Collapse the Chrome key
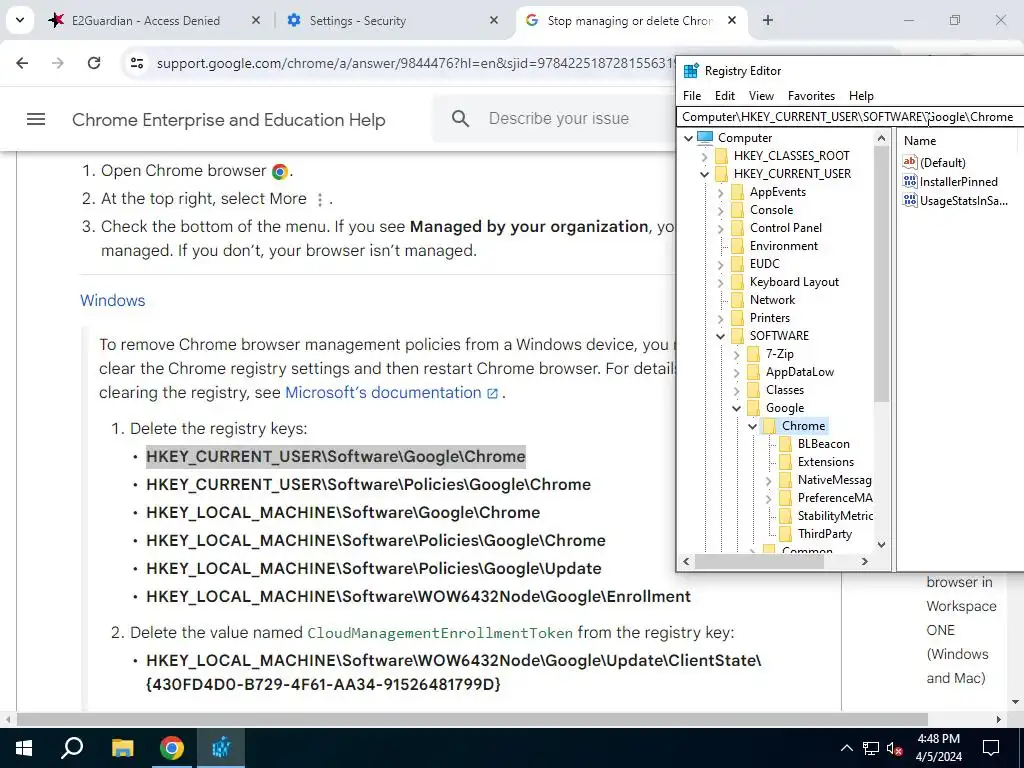The height and width of the screenshot is (768, 1024). pos(752,426)
